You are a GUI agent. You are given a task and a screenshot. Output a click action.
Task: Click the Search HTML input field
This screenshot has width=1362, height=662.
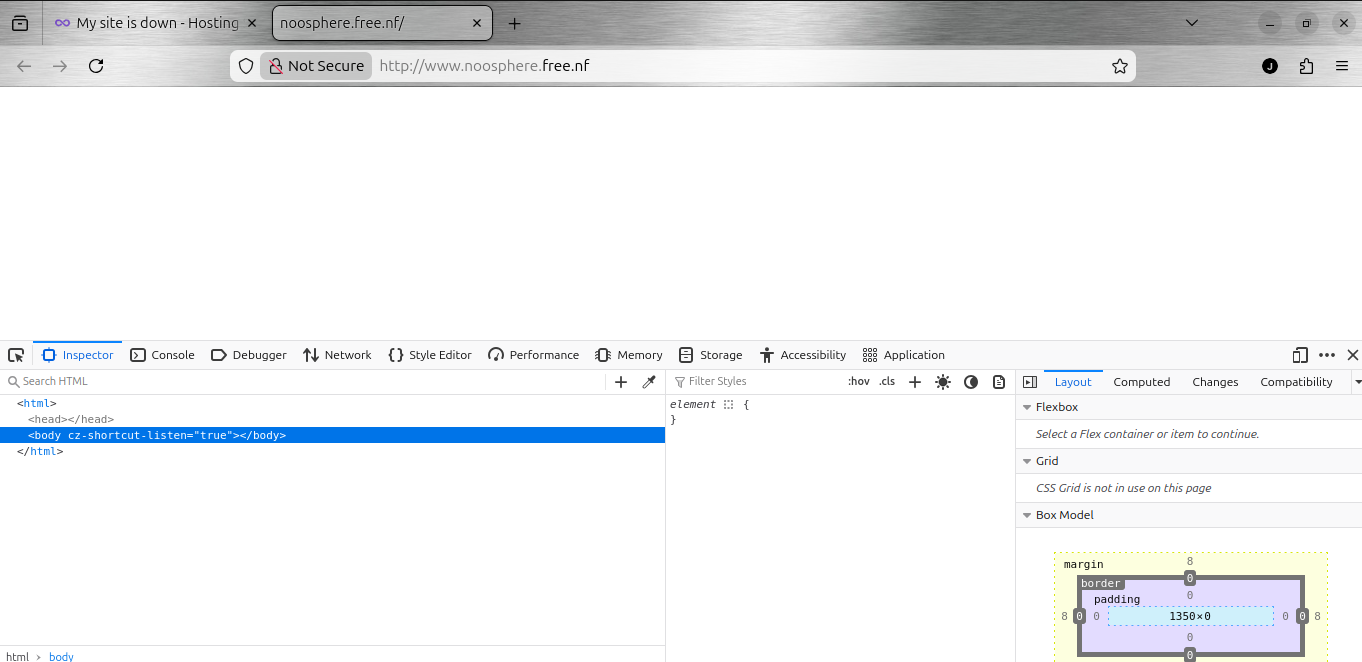(300, 382)
